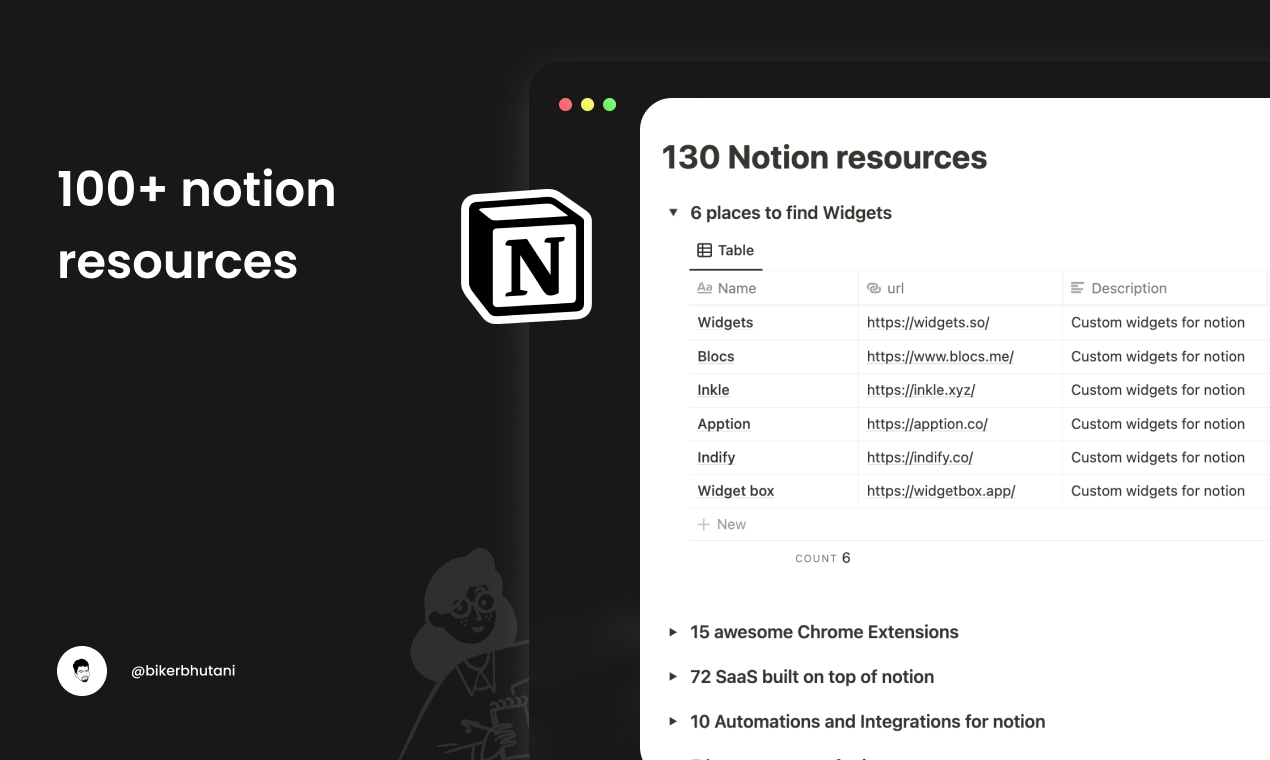Viewport: 1270px width, 760px height.
Task: Click the 130 Notion resources page title
Action: click(x=824, y=157)
